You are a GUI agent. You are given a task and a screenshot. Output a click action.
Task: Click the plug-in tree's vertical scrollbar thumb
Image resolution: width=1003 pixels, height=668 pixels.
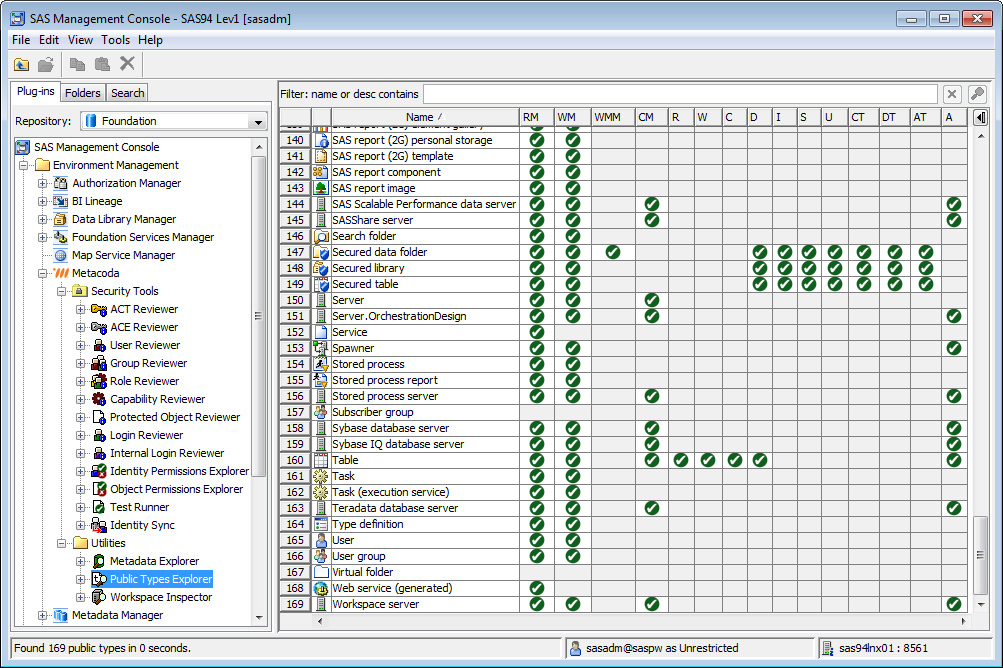coord(258,315)
